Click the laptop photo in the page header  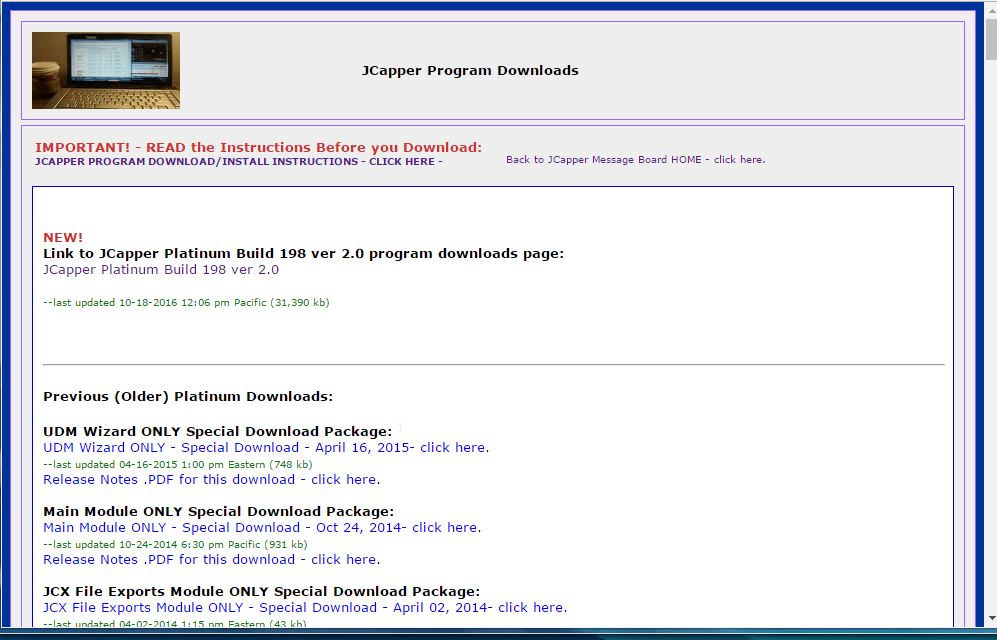[106, 71]
